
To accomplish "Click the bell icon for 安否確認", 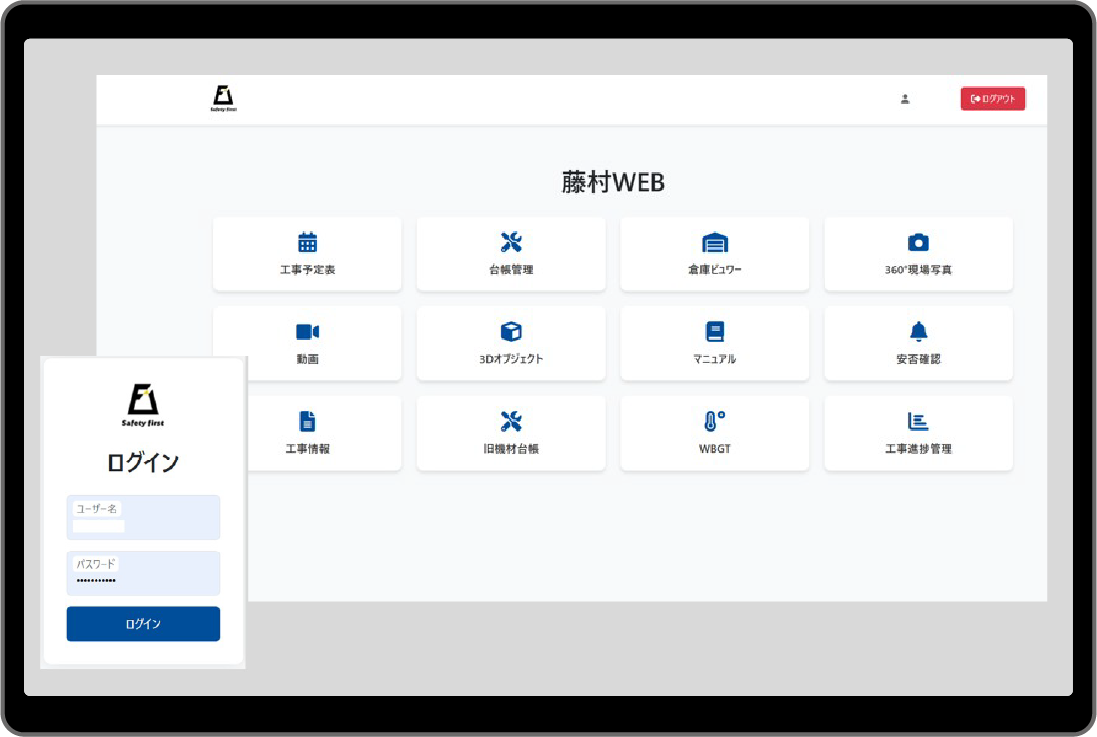I will click(918, 331).
